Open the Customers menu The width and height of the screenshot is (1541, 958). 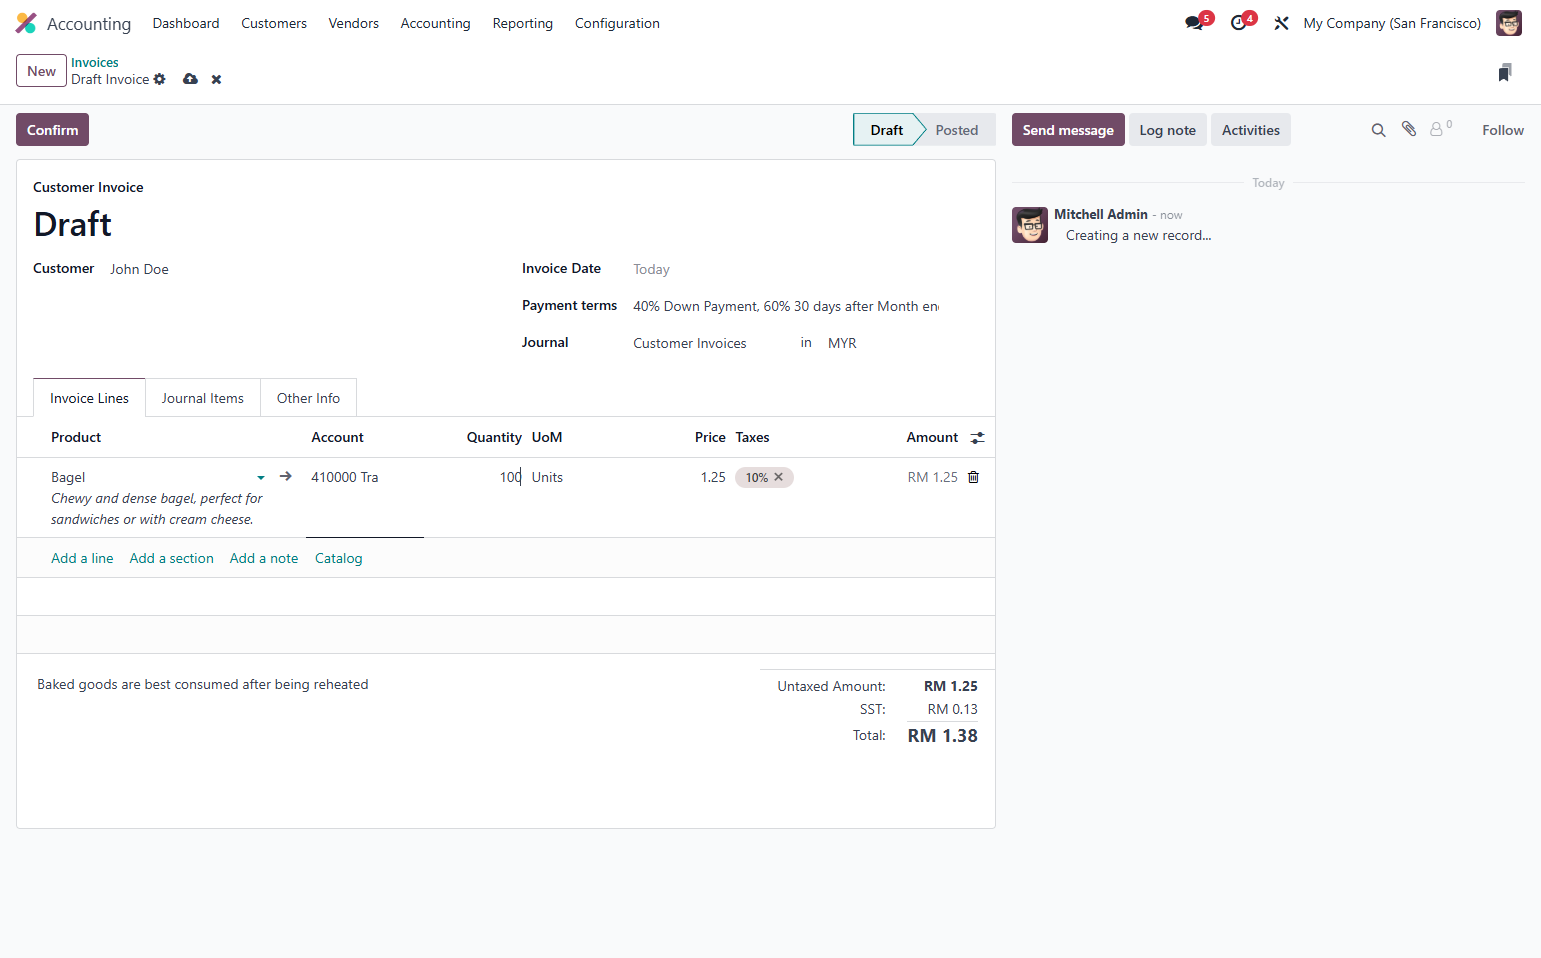(x=274, y=23)
